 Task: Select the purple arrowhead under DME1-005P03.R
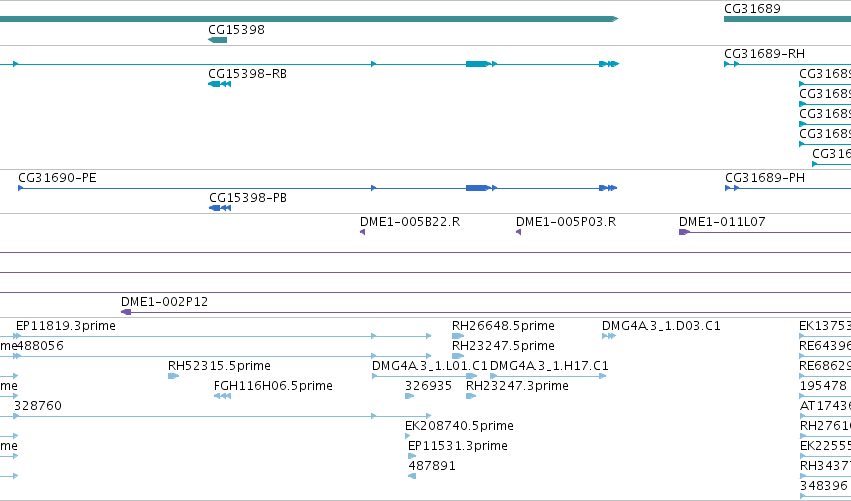point(518,232)
